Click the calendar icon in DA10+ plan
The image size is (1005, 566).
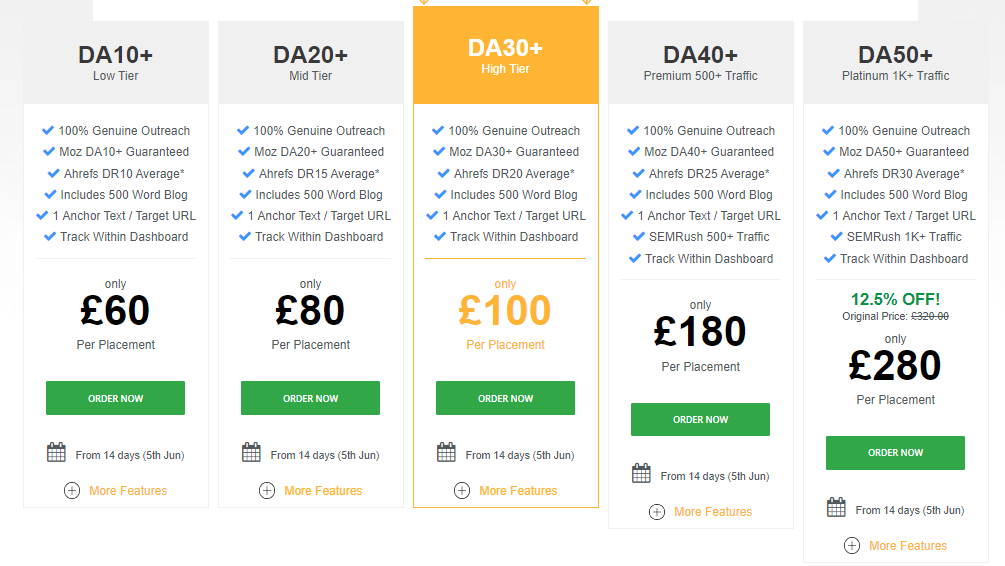[x=56, y=452]
